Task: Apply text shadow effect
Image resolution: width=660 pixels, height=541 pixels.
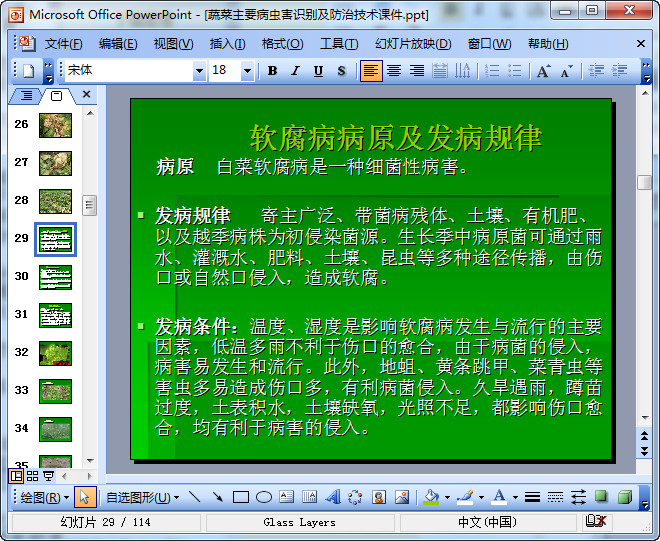Action: coord(341,71)
